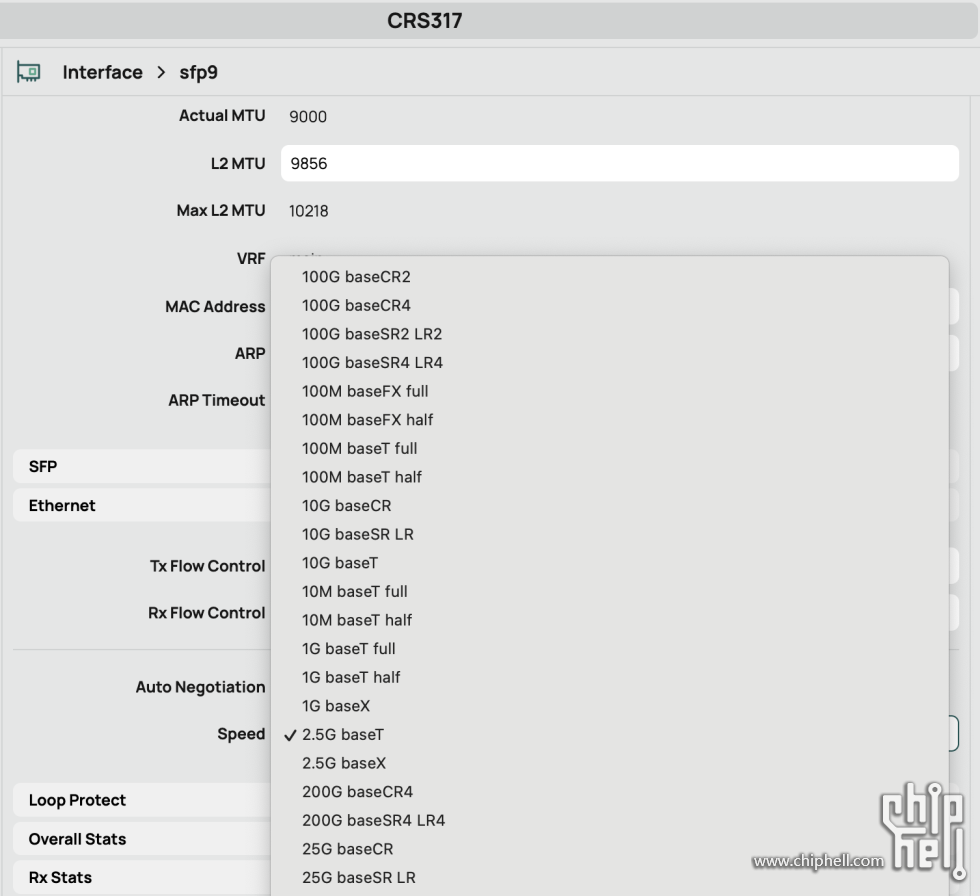Select 200G baseSR4 LR4 speed option
980x896 pixels.
[374, 821]
